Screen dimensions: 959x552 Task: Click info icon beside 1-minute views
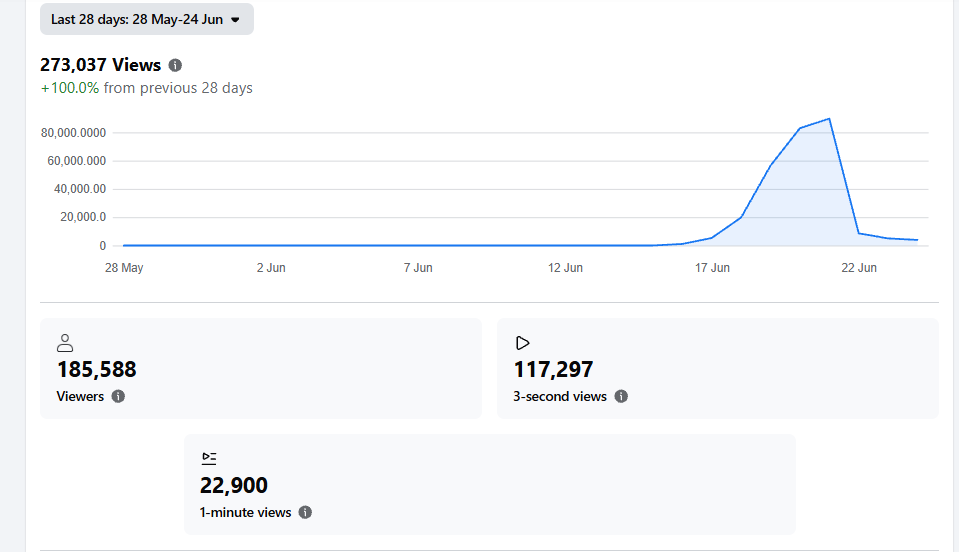305,512
